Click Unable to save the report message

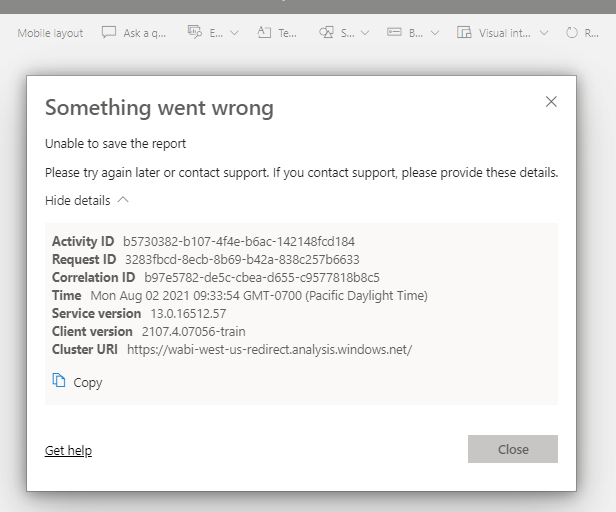(x=115, y=144)
